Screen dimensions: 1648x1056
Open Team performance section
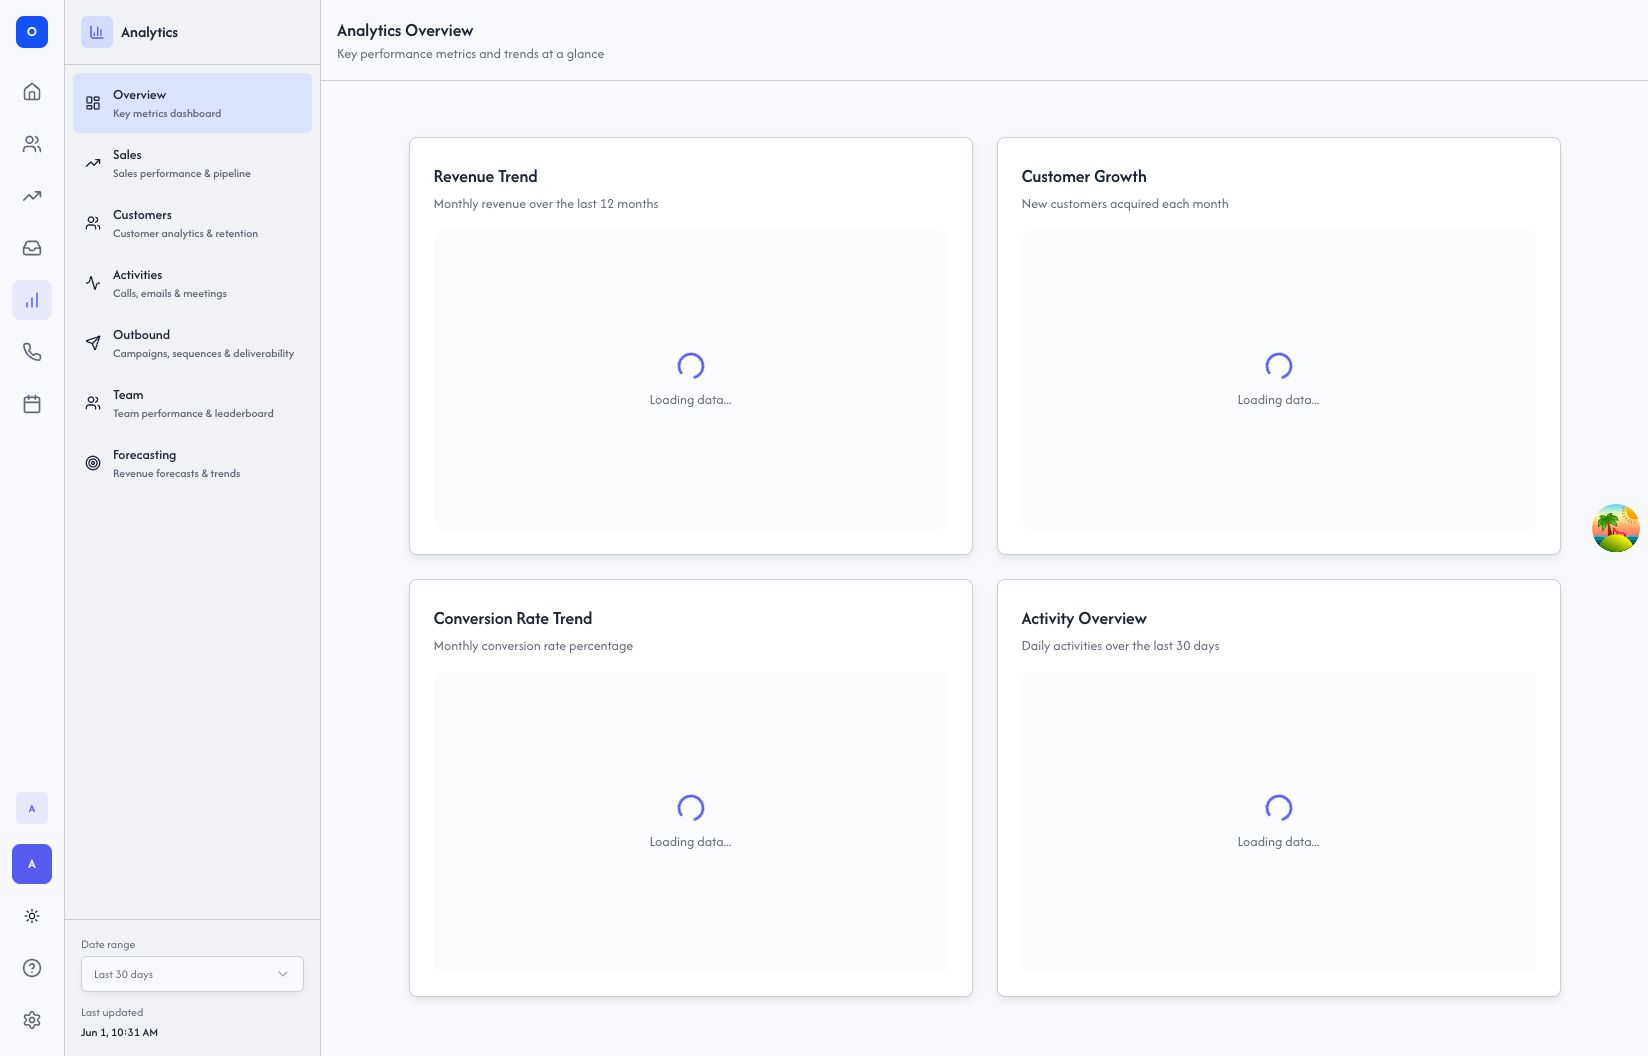click(192, 403)
